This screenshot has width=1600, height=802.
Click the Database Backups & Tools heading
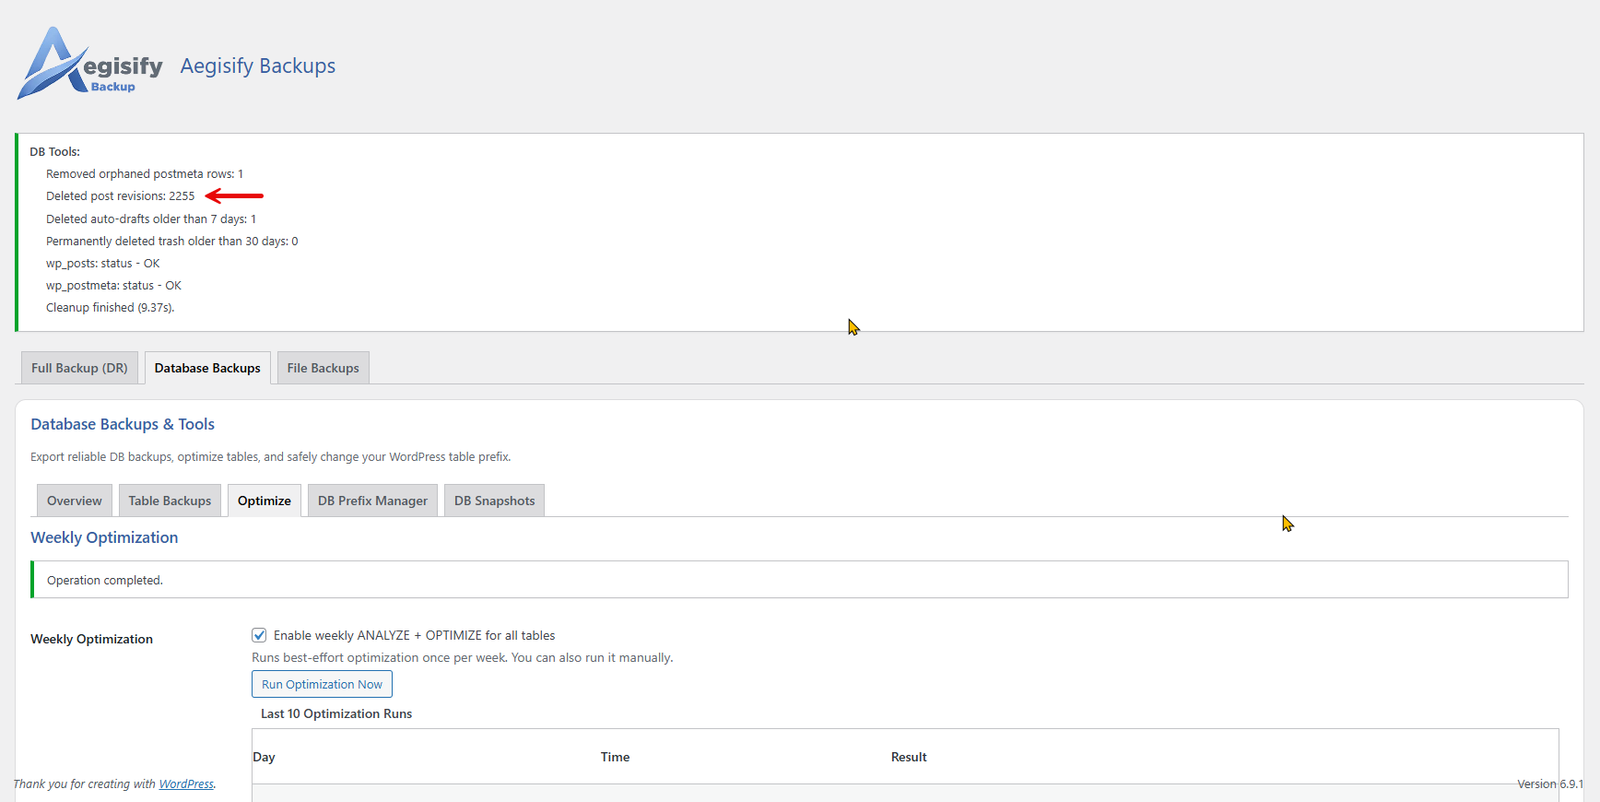click(123, 424)
